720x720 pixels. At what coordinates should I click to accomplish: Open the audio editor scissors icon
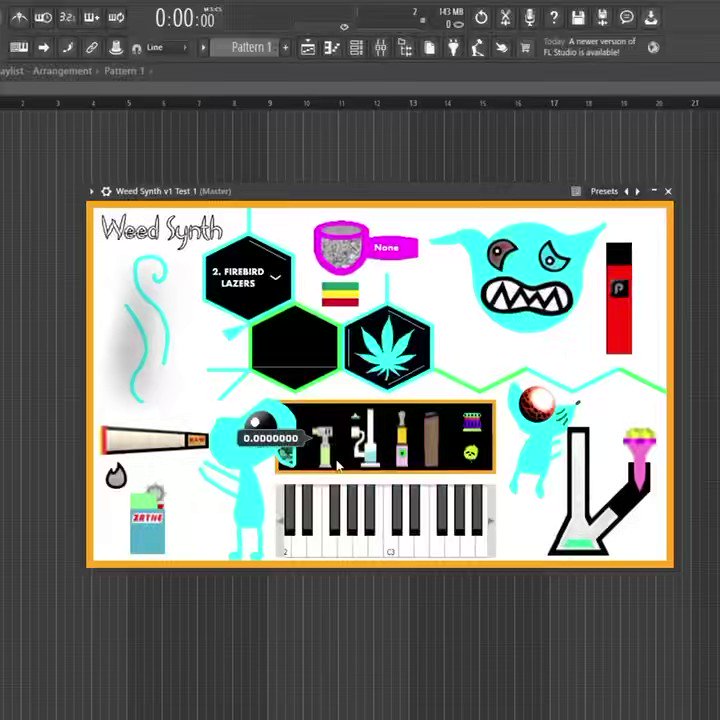point(506,17)
